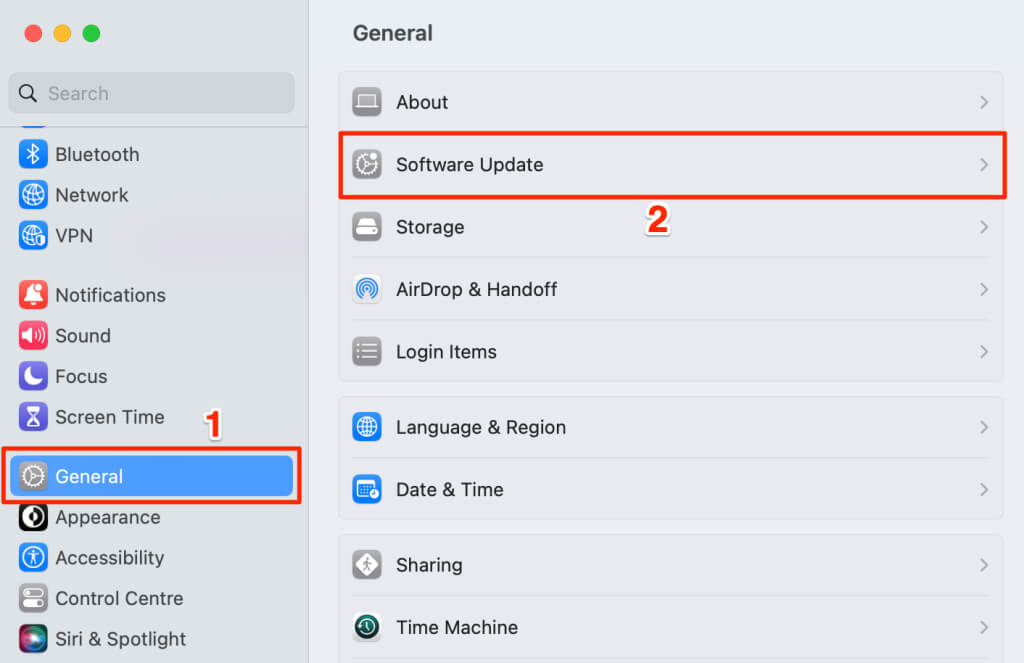
Task: Open the AirDrop & Handoff text label
Action: tap(476, 289)
